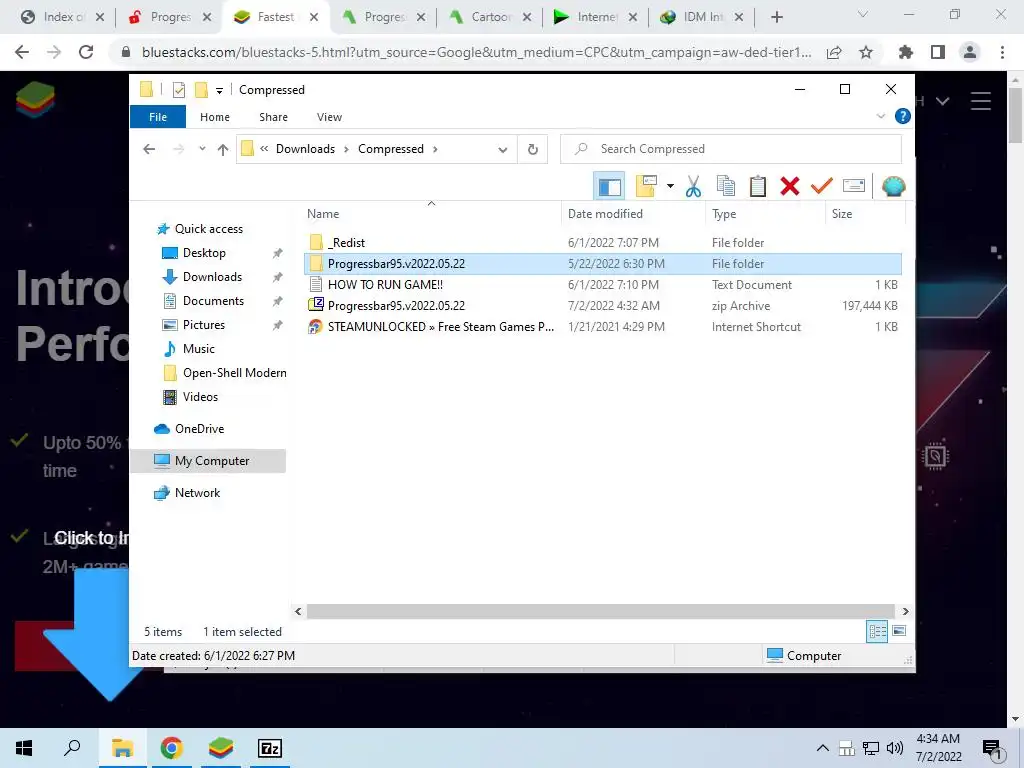This screenshot has width=1024, height=768.
Task: Open Music in navigation pane
Action: tap(199, 349)
